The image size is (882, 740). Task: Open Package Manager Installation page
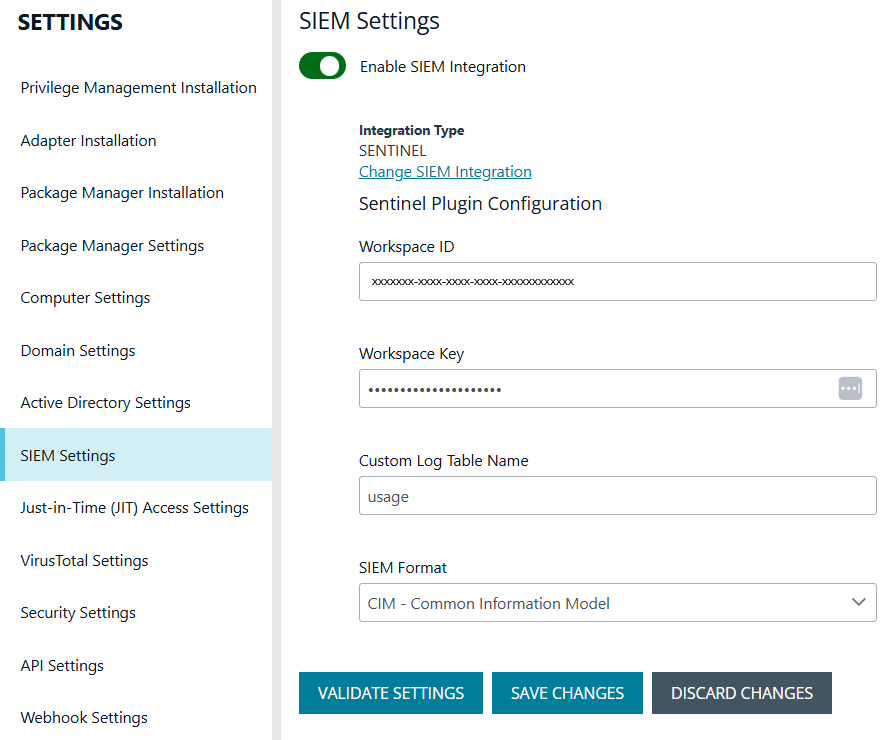pyautogui.click(x=122, y=192)
